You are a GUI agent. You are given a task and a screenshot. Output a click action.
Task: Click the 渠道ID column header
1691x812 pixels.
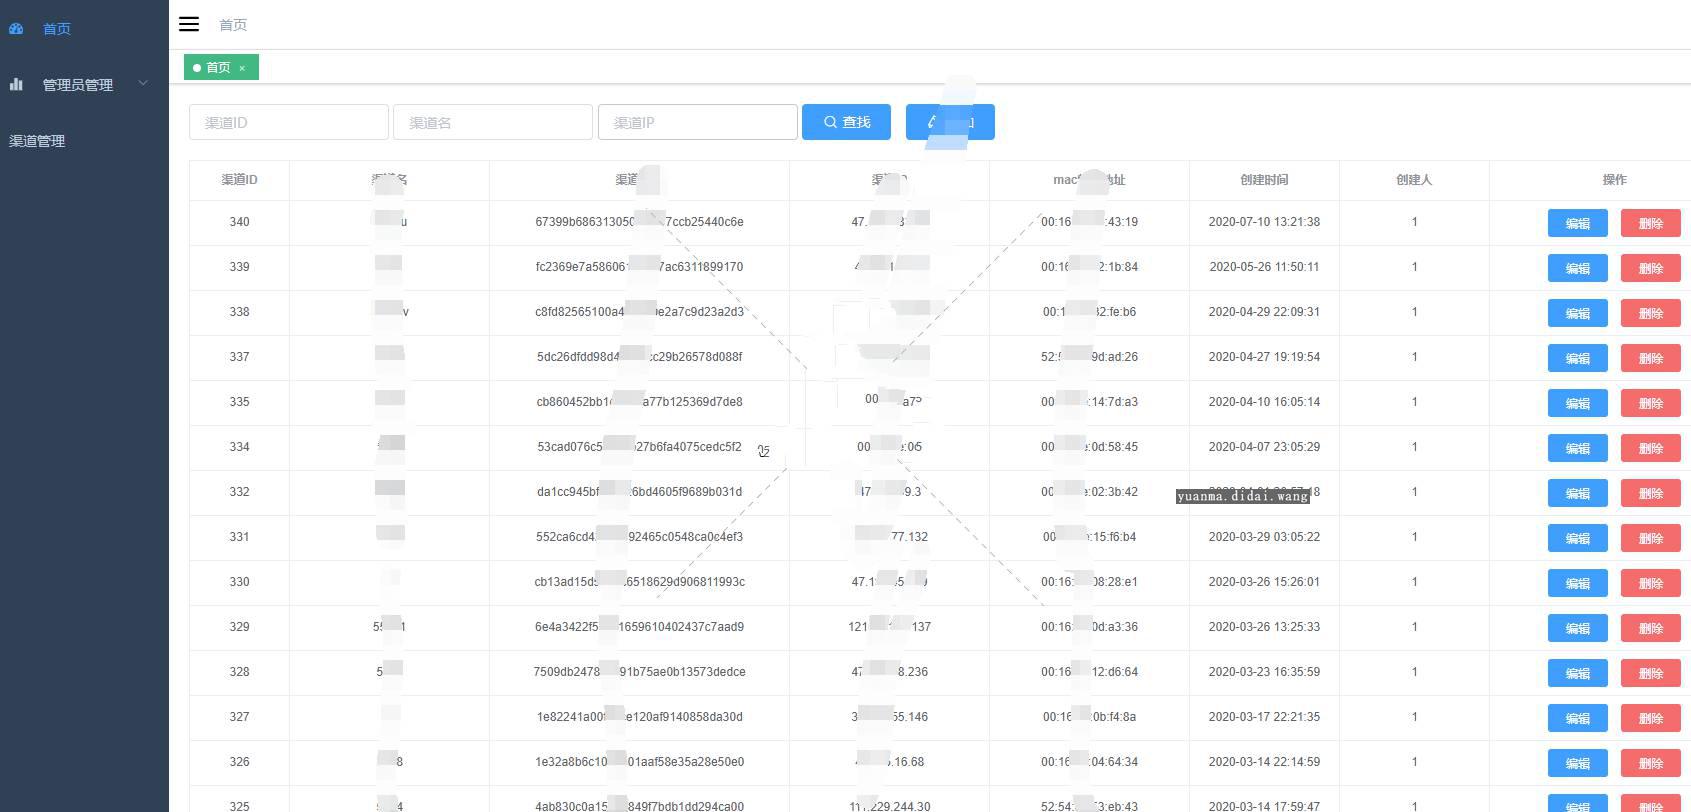[x=239, y=180]
